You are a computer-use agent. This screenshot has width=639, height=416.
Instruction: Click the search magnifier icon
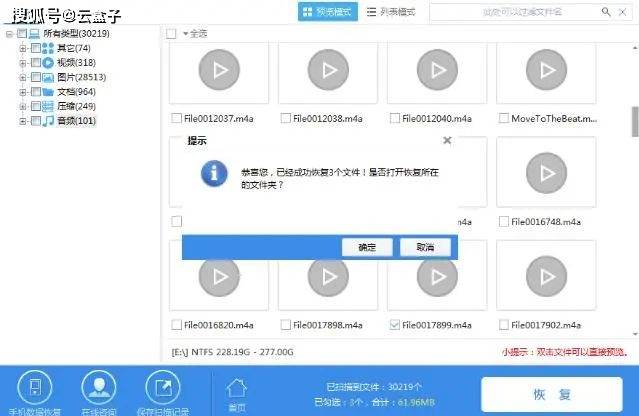tap(606, 12)
